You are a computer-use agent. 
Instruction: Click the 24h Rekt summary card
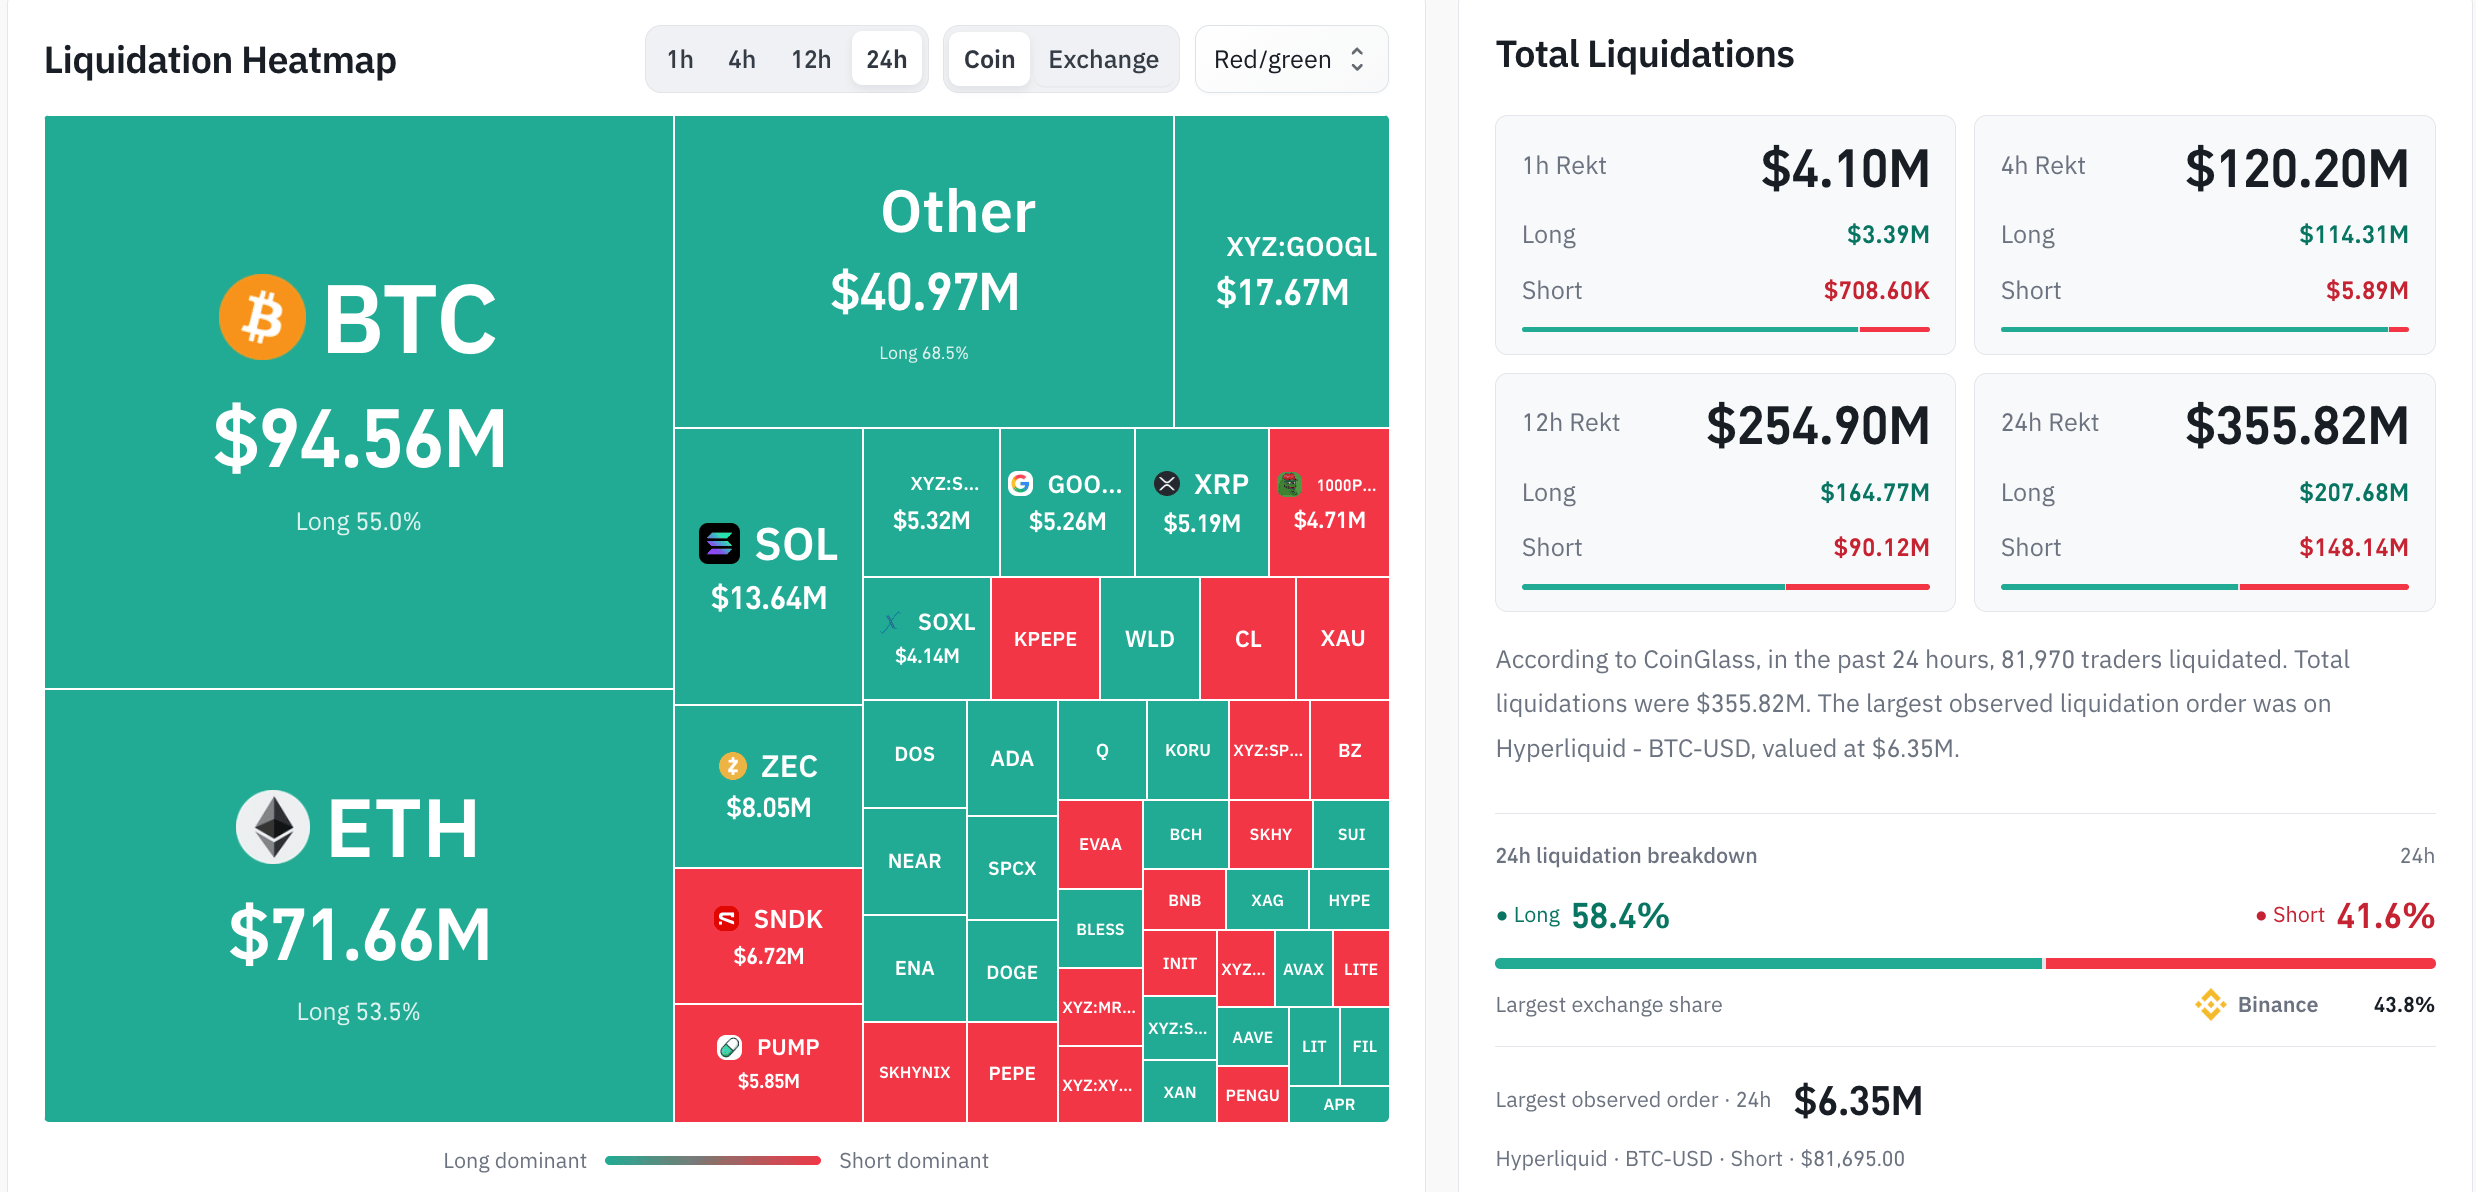2204,492
